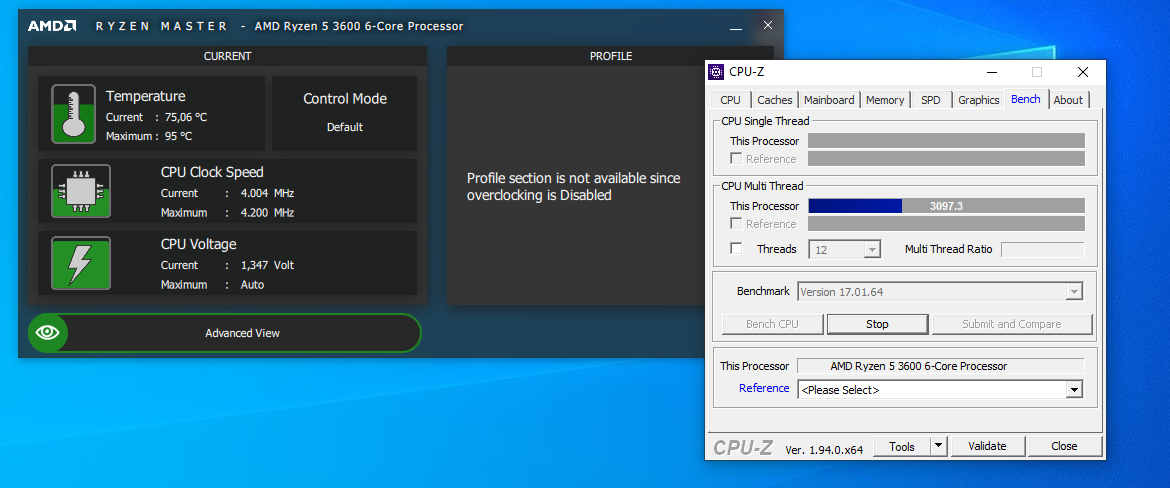1170x488 pixels.
Task: Minimize the CPU-Z window
Action: 992,72
